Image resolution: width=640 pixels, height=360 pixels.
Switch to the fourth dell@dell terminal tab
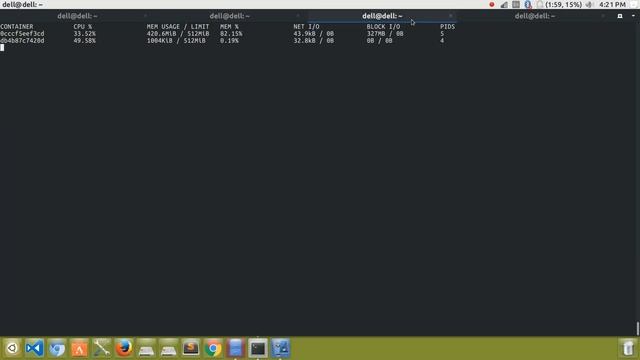(x=535, y=16)
